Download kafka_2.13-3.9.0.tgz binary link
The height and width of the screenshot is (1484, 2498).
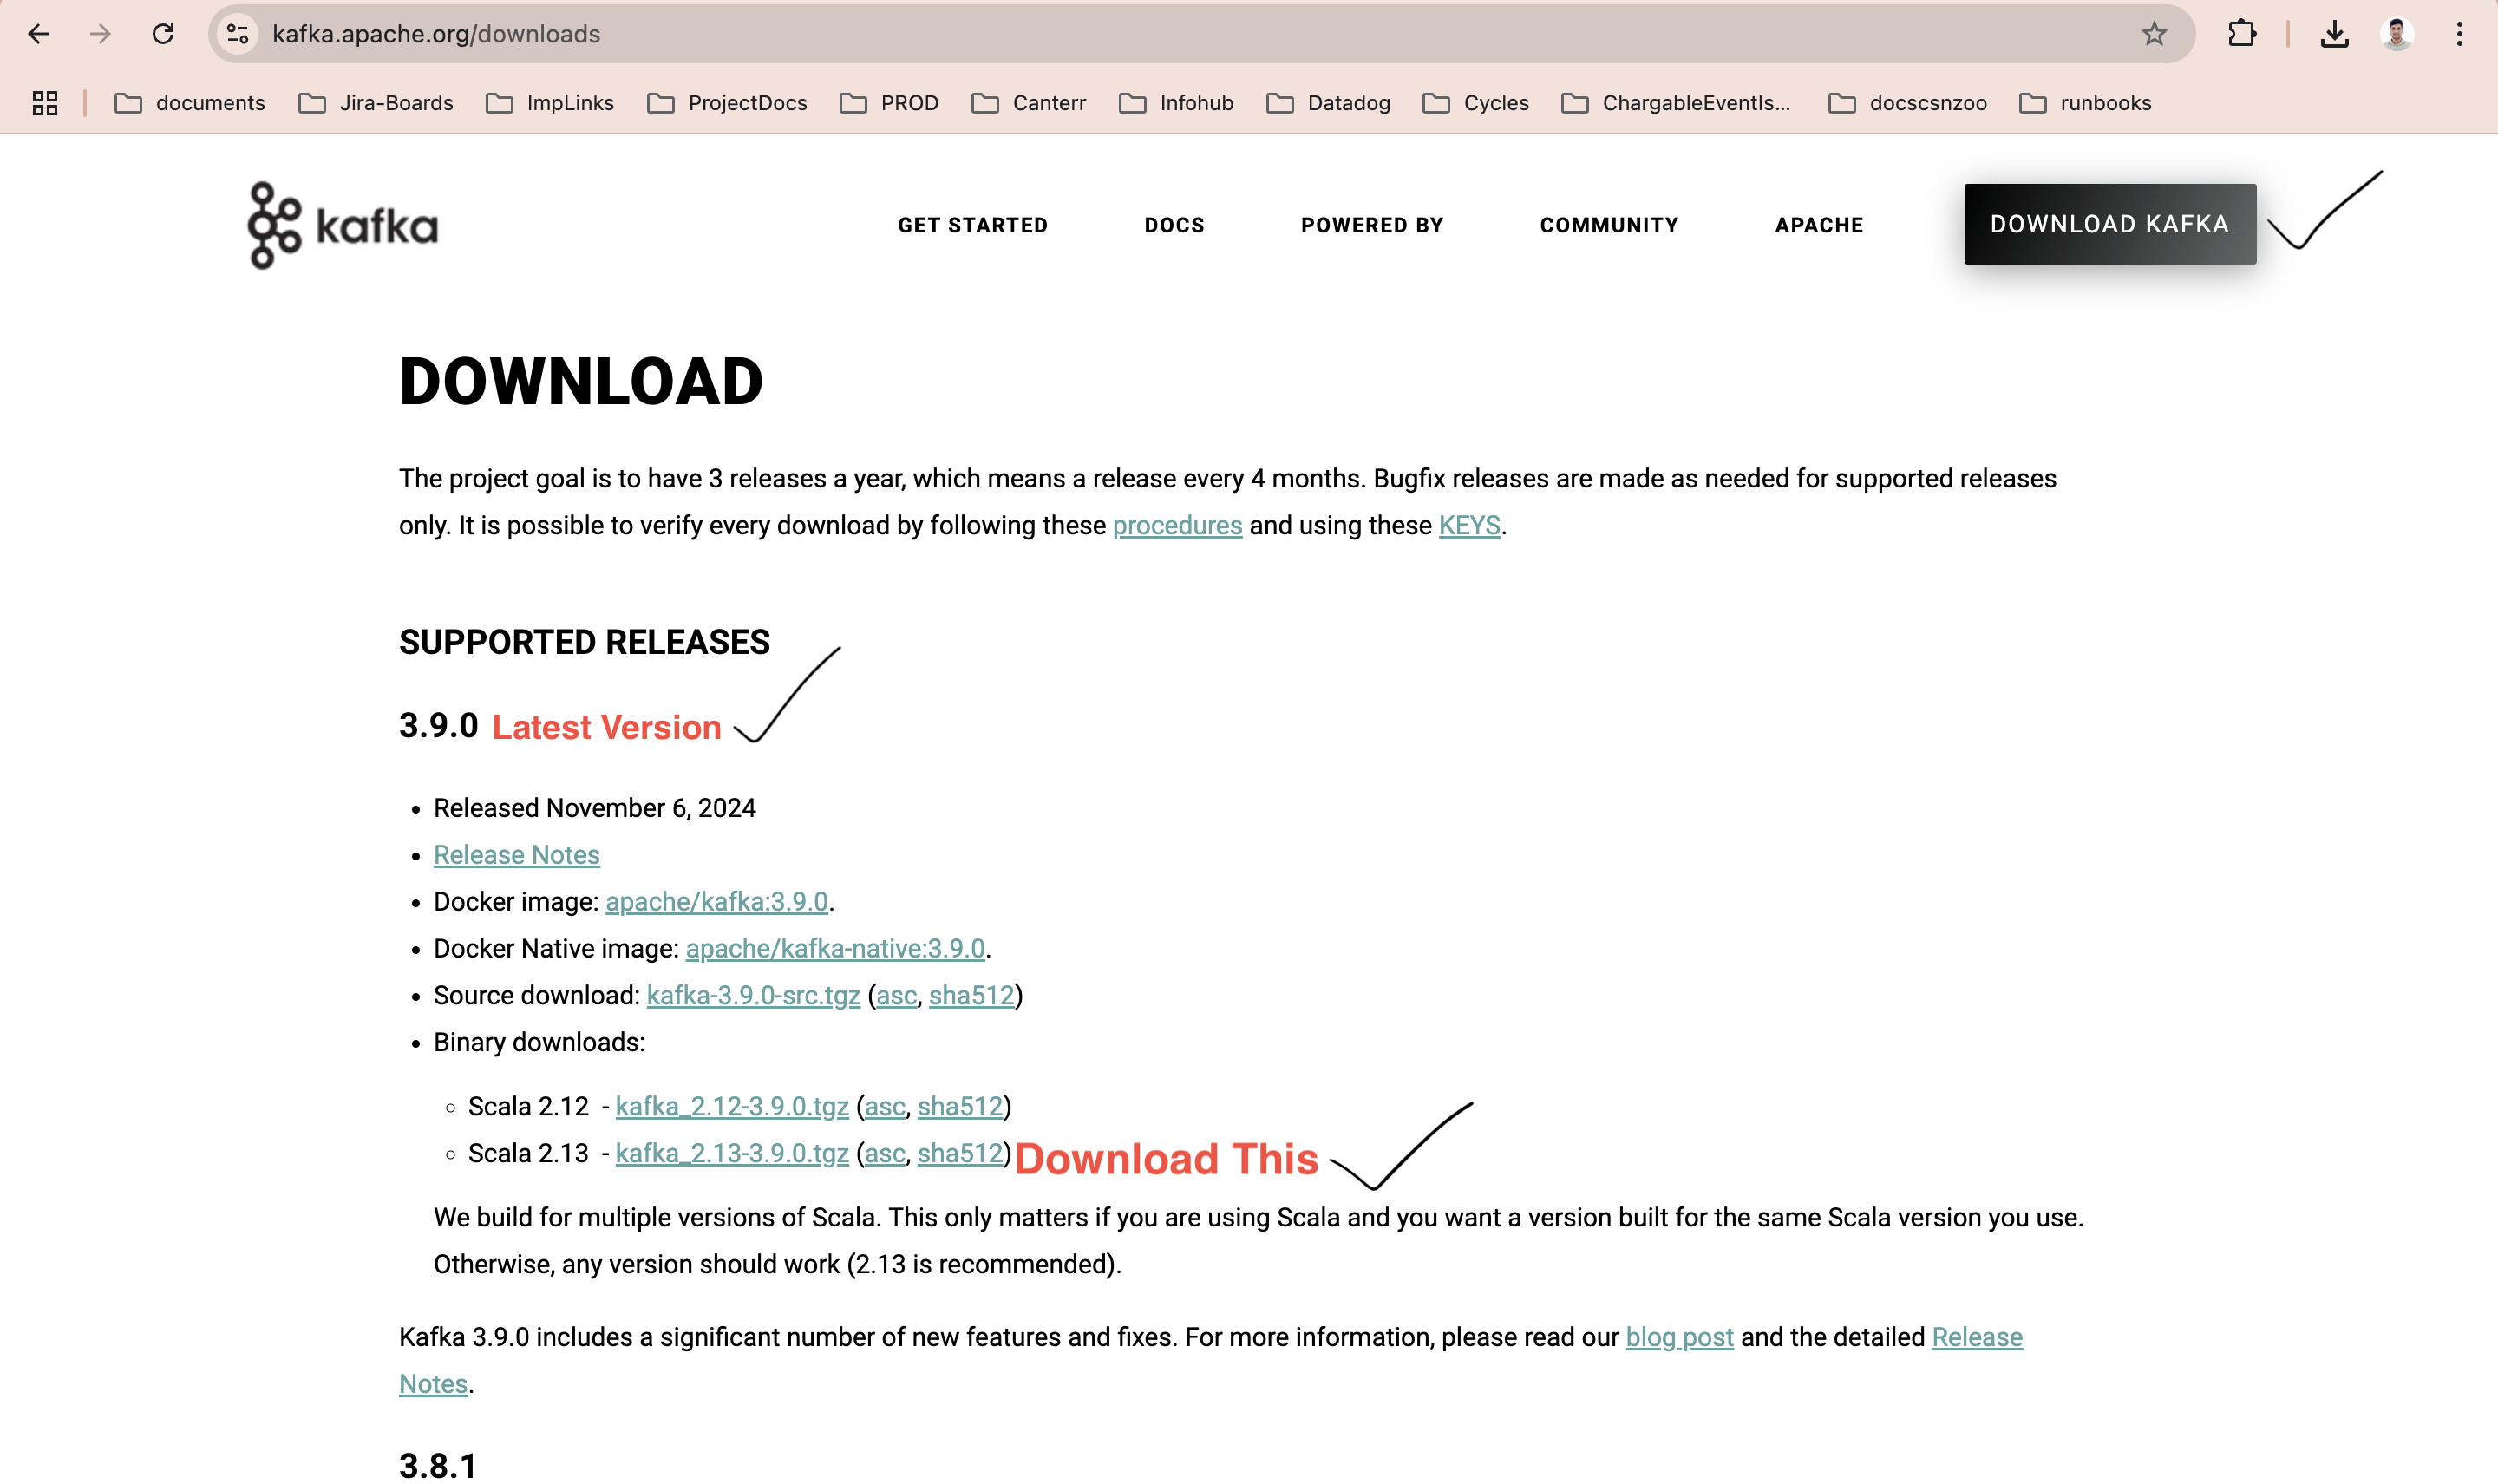[731, 1153]
